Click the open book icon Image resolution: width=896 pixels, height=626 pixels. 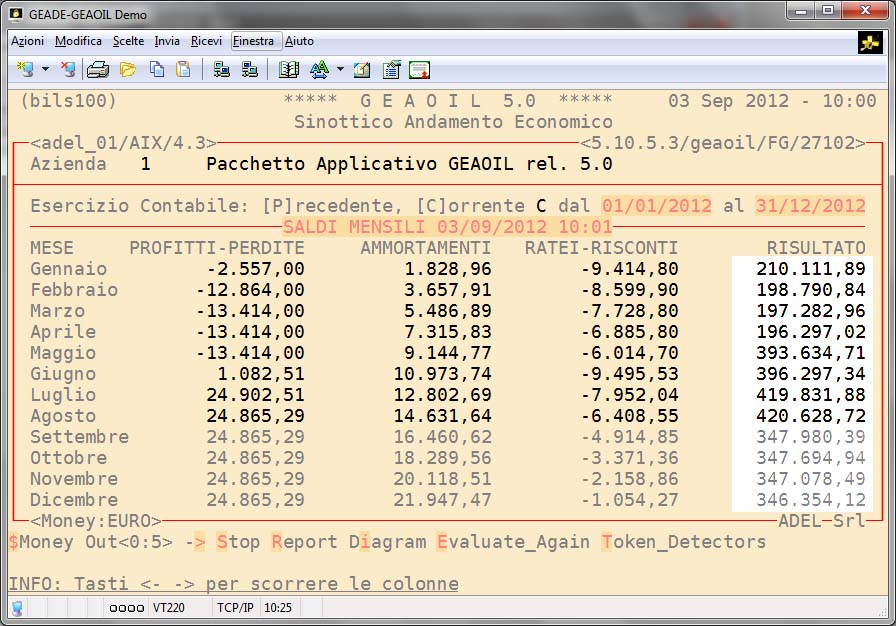(x=289, y=70)
